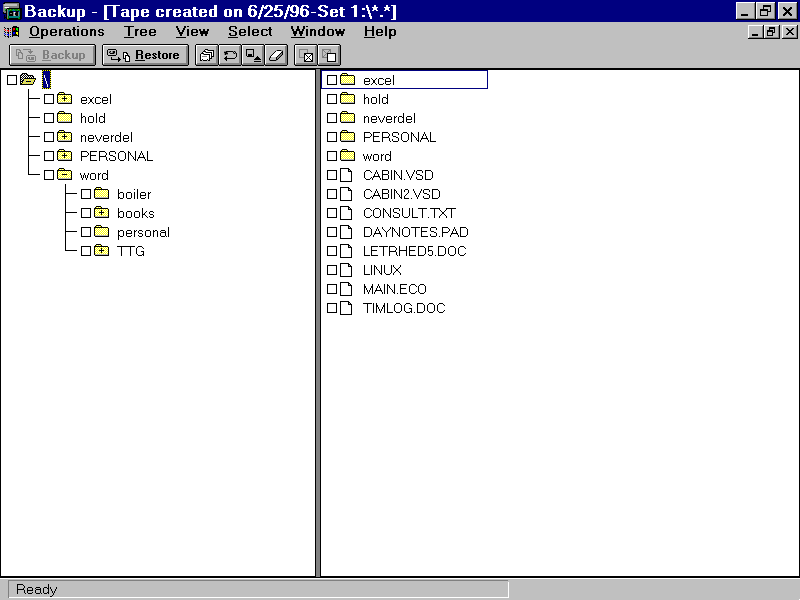Viewport: 800px width, 600px height.
Task: Click the Erase Tape eraser icon
Action: point(277,55)
